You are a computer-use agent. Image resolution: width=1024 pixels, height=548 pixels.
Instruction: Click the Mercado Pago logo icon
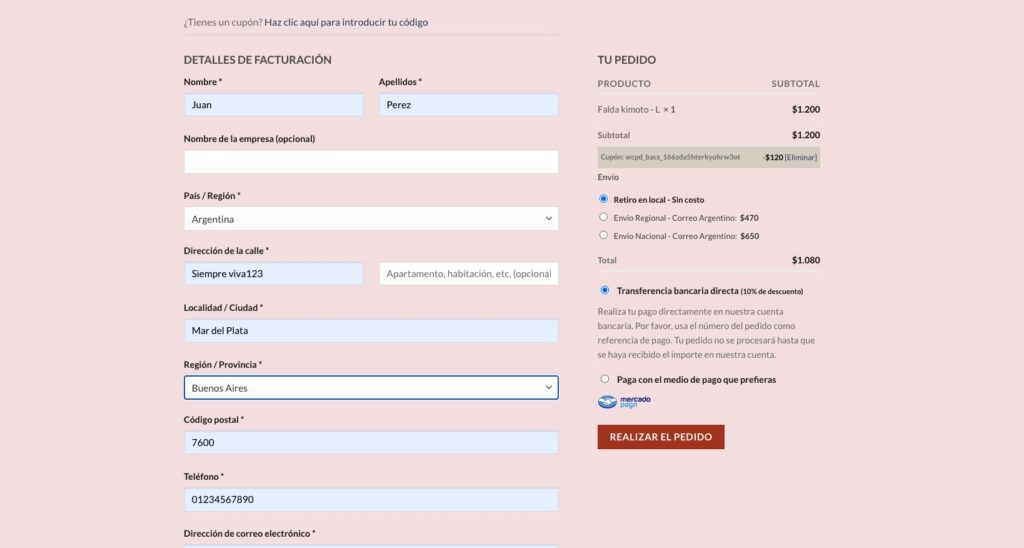pyautogui.click(x=624, y=402)
